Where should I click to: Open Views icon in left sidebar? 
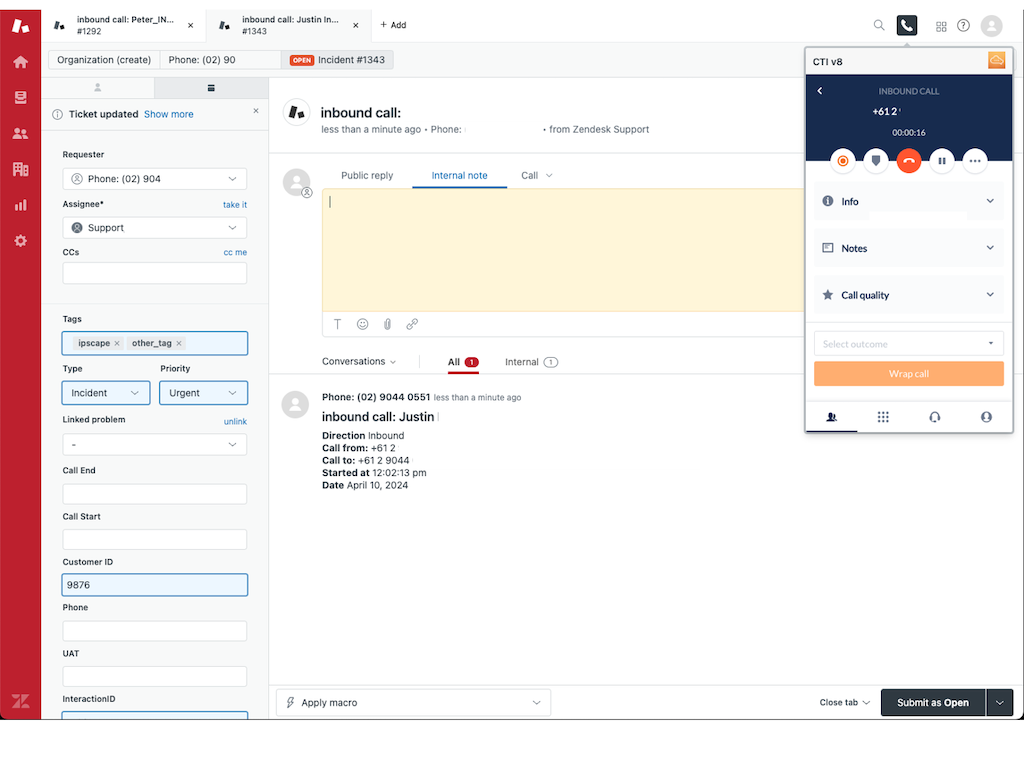click(x=20, y=97)
